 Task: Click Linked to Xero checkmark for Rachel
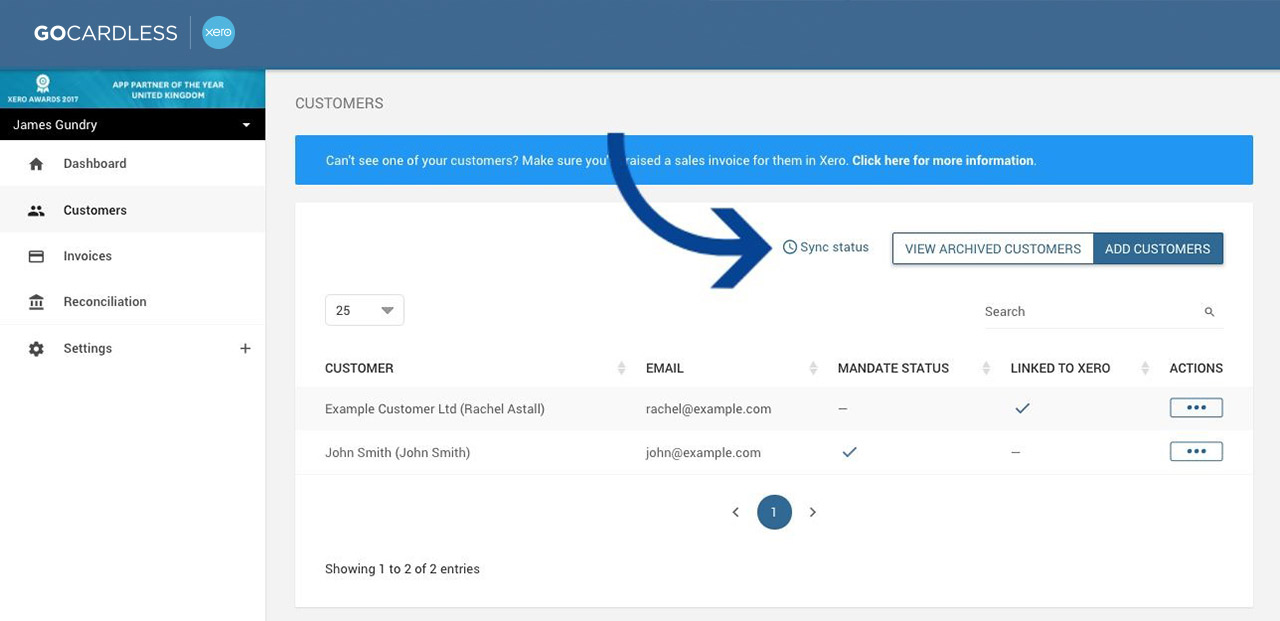click(x=1022, y=408)
